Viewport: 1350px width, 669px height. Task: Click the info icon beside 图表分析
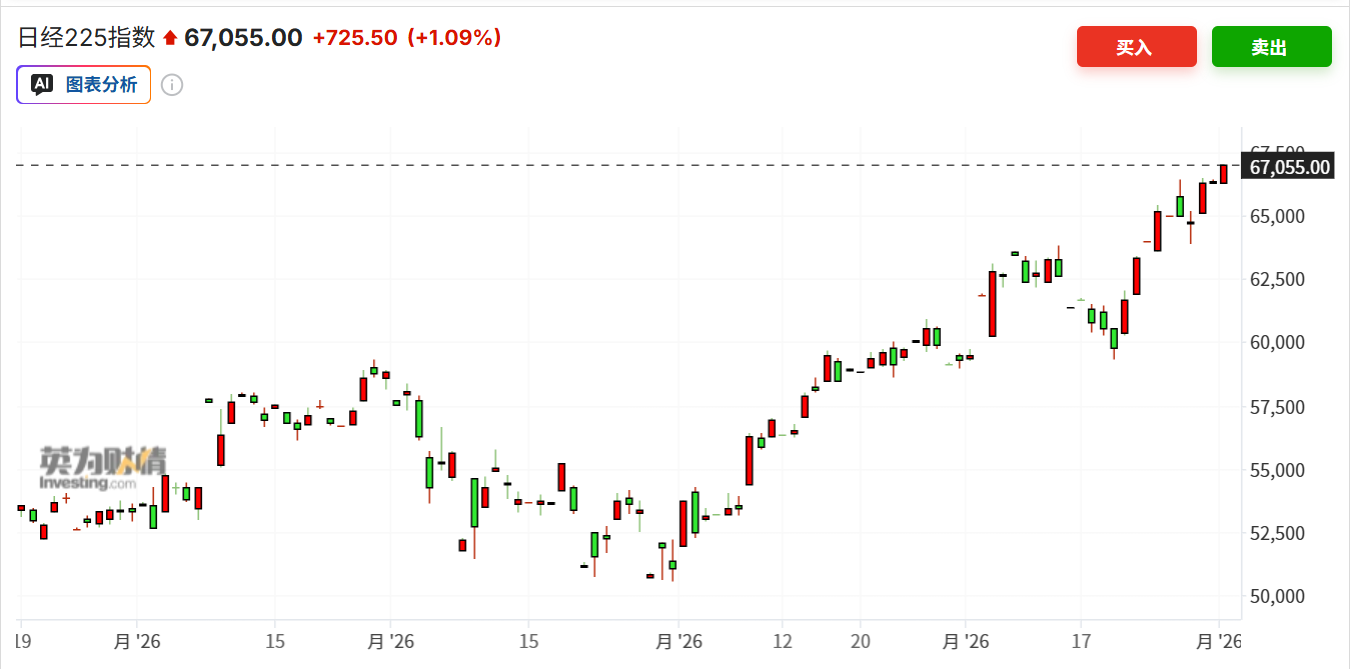click(x=172, y=85)
